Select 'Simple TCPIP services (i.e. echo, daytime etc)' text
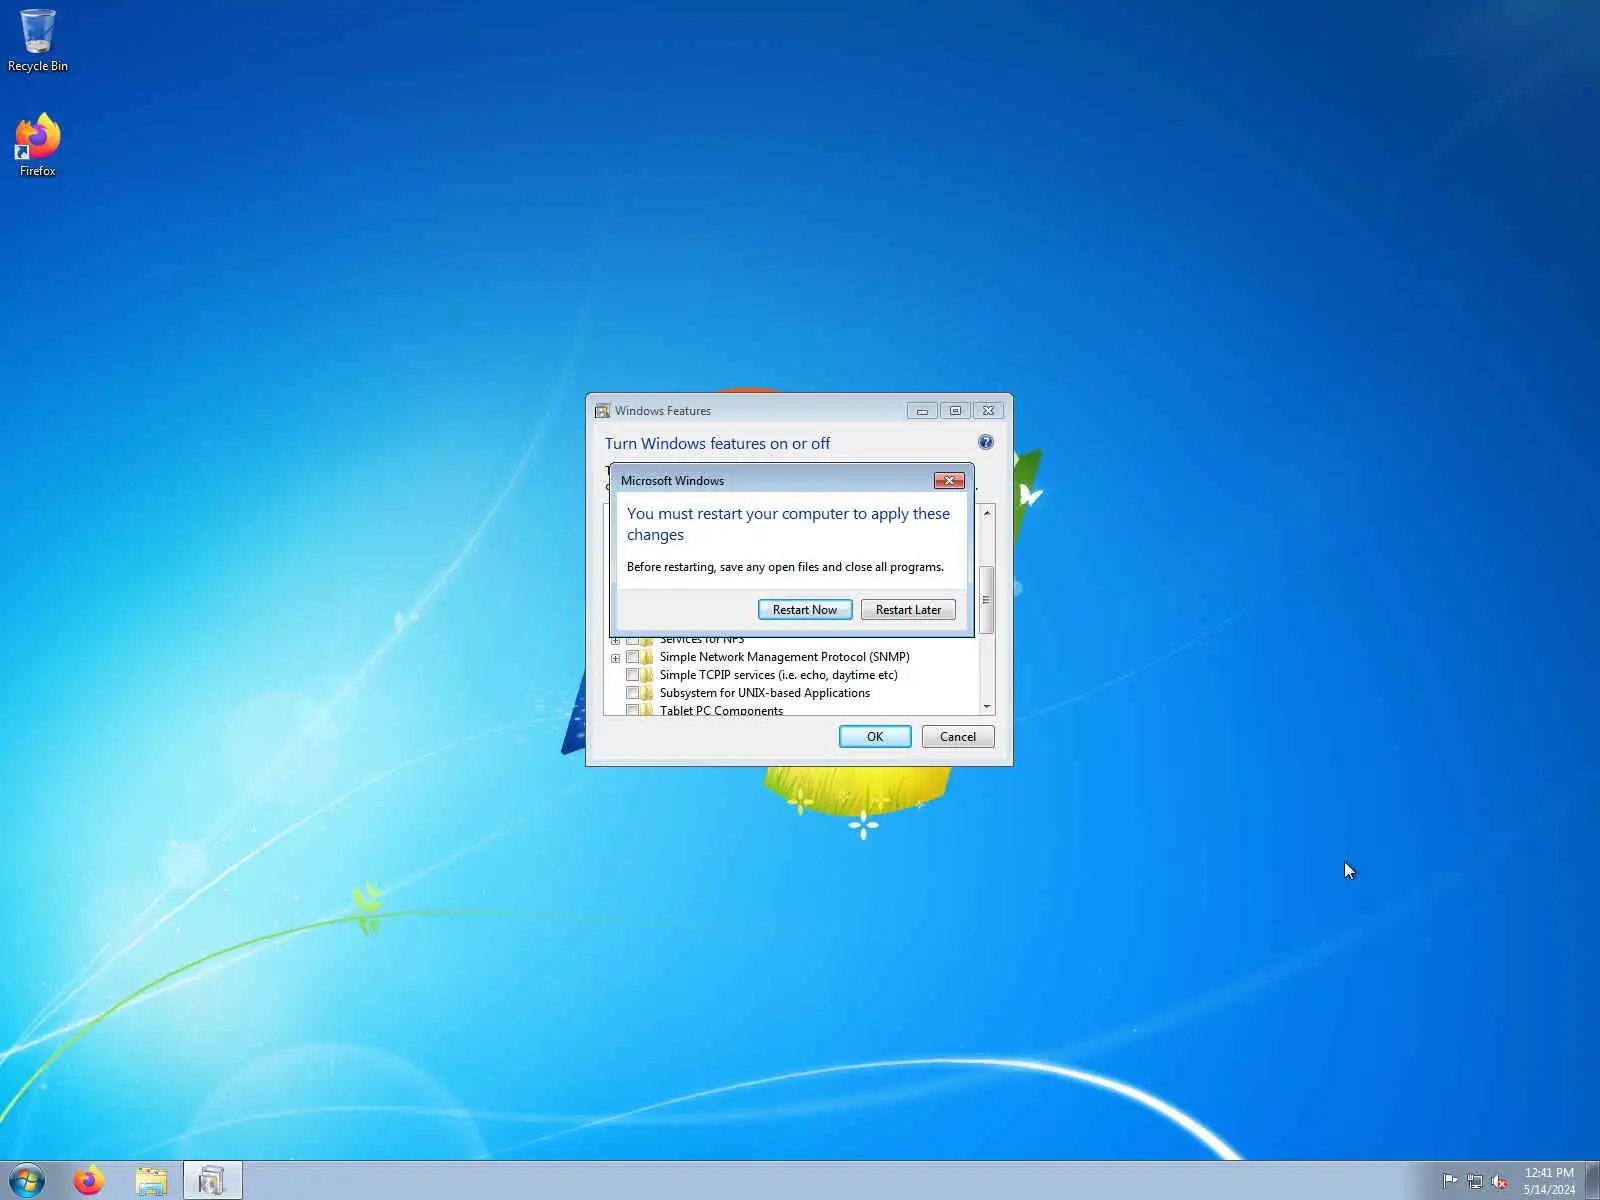The image size is (1600, 1200). (779, 675)
